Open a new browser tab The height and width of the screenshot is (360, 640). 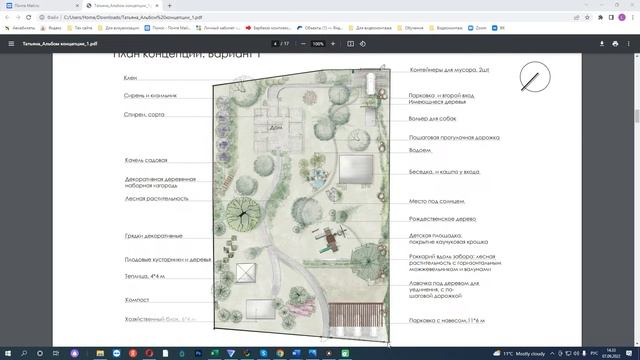point(169,6)
